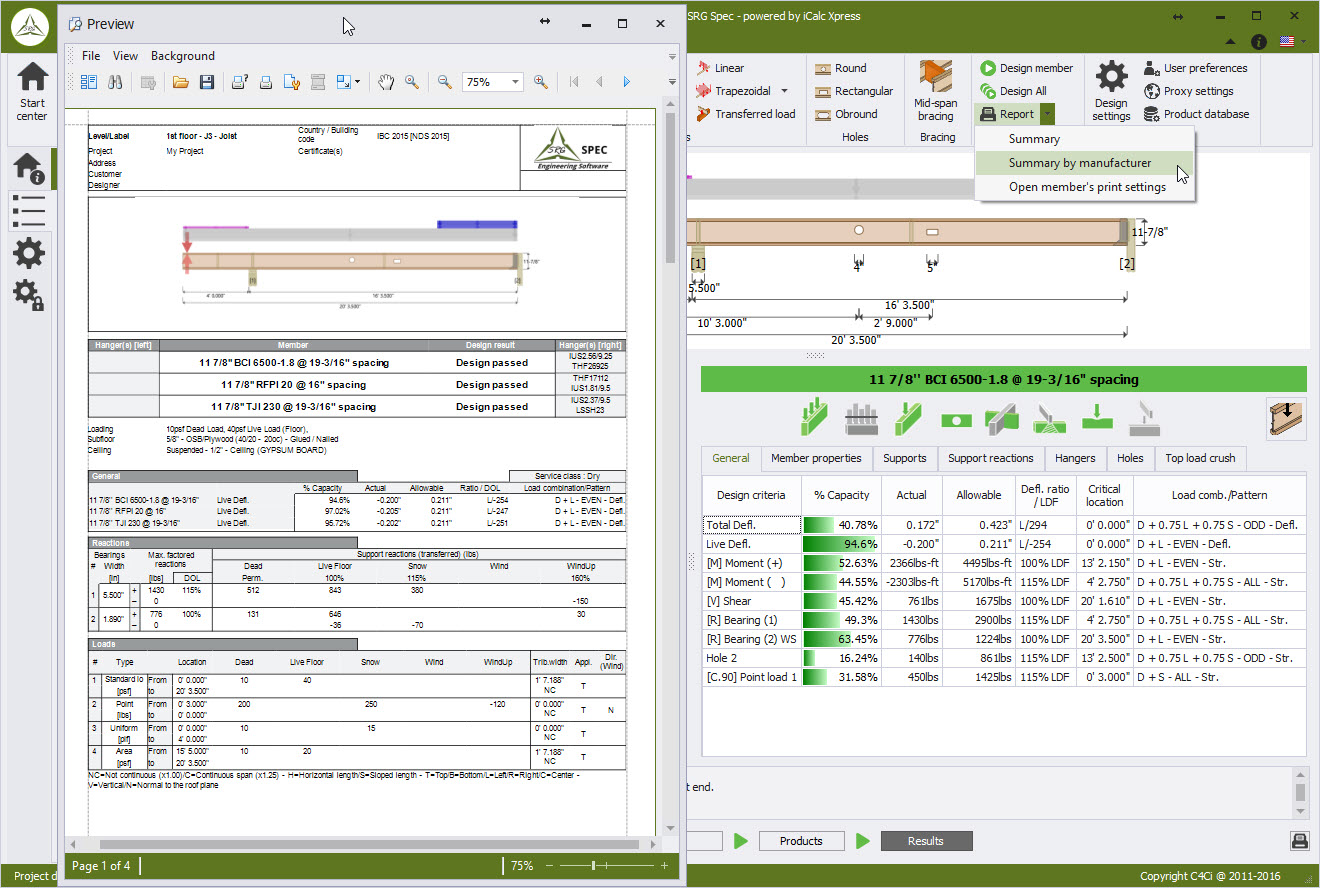Click the zoom out icon in Preview toolbar
This screenshot has height=888, width=1320.
click(x=445, y=82)
